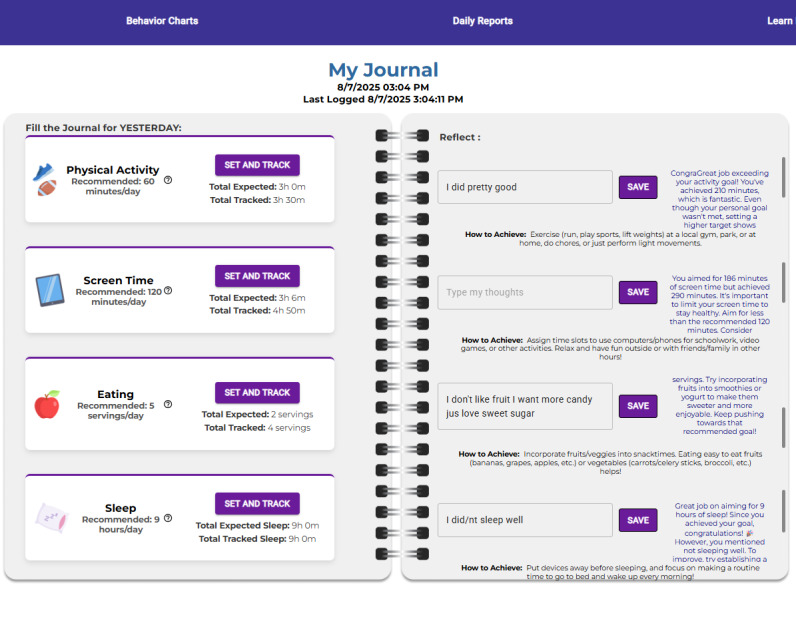Open help icon next to Physical Activity recommendation

(x=168, y=180)
